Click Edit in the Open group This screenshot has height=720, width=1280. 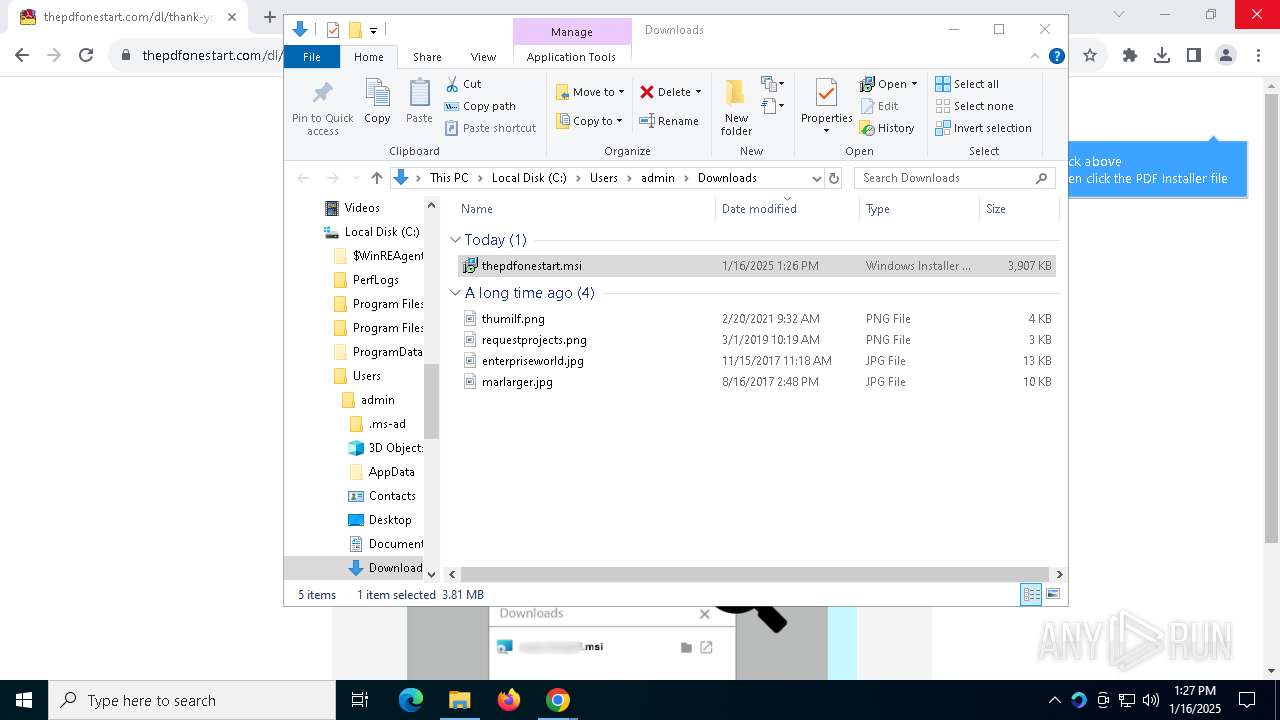[x=879, y=106]
